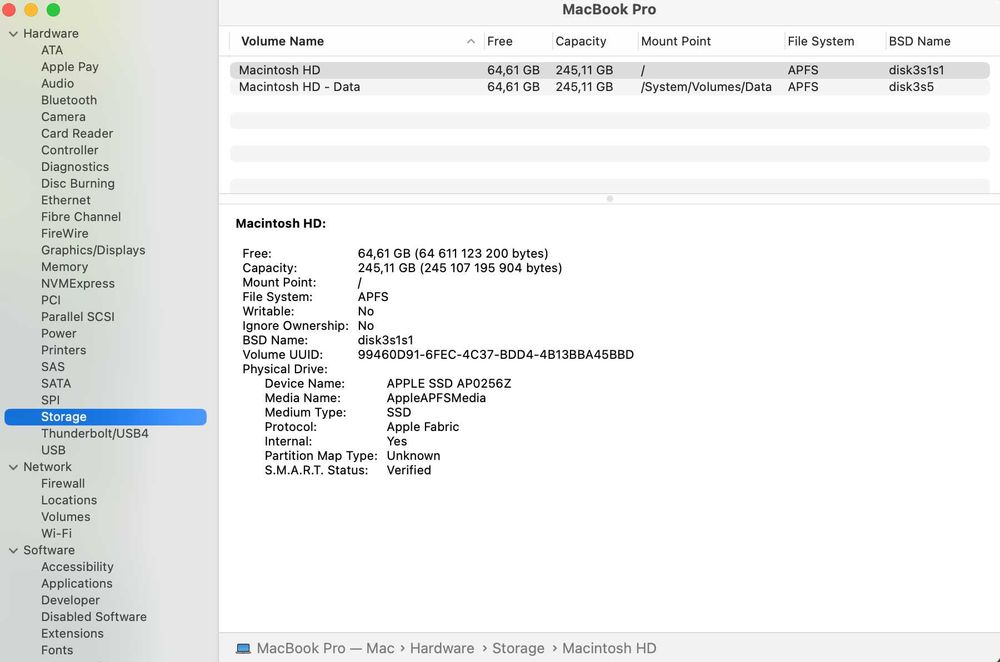
Task: Click Storage in the bottom path bar
Action: pyautogui.click(x=518, y=649)
